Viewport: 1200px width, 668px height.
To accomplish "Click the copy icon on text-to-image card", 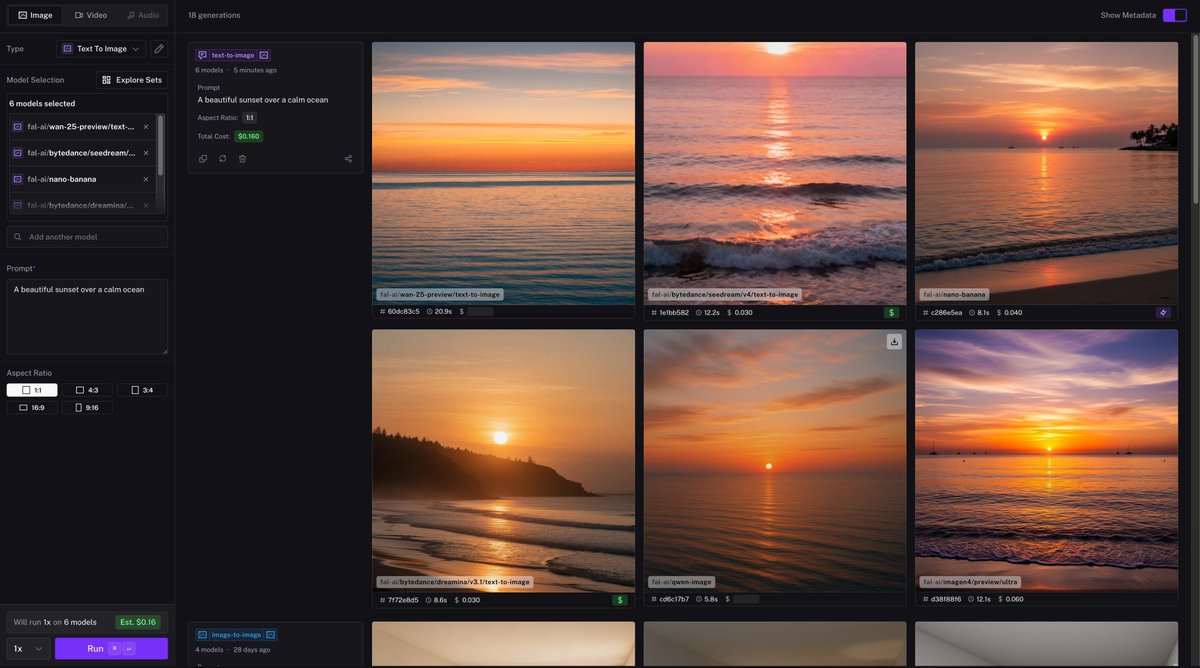I will pyautogui.click(x=203, y=159).
